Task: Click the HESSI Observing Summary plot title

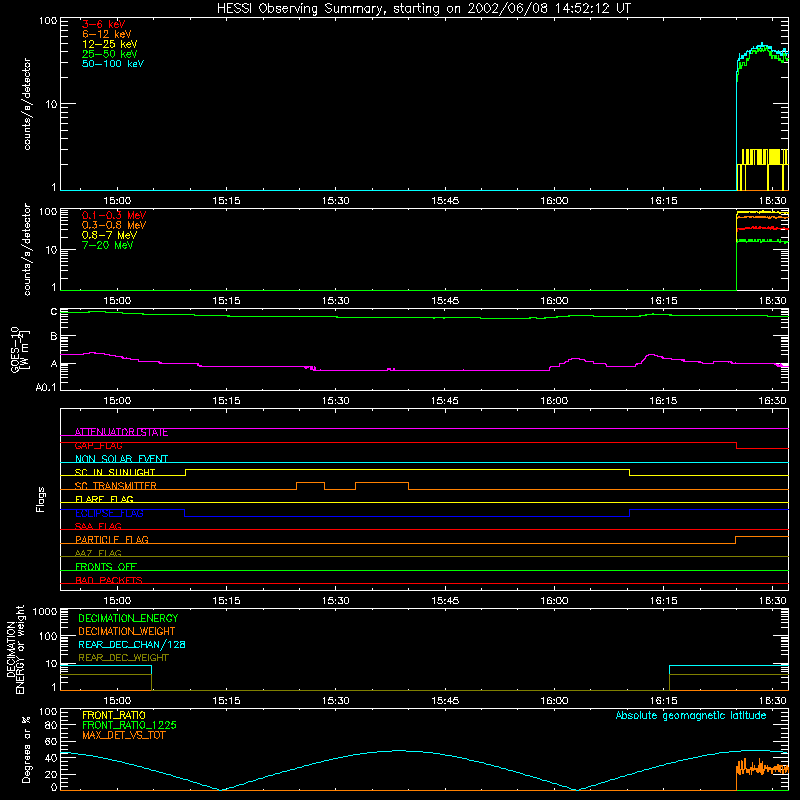Action: click(x=424, y=9)
